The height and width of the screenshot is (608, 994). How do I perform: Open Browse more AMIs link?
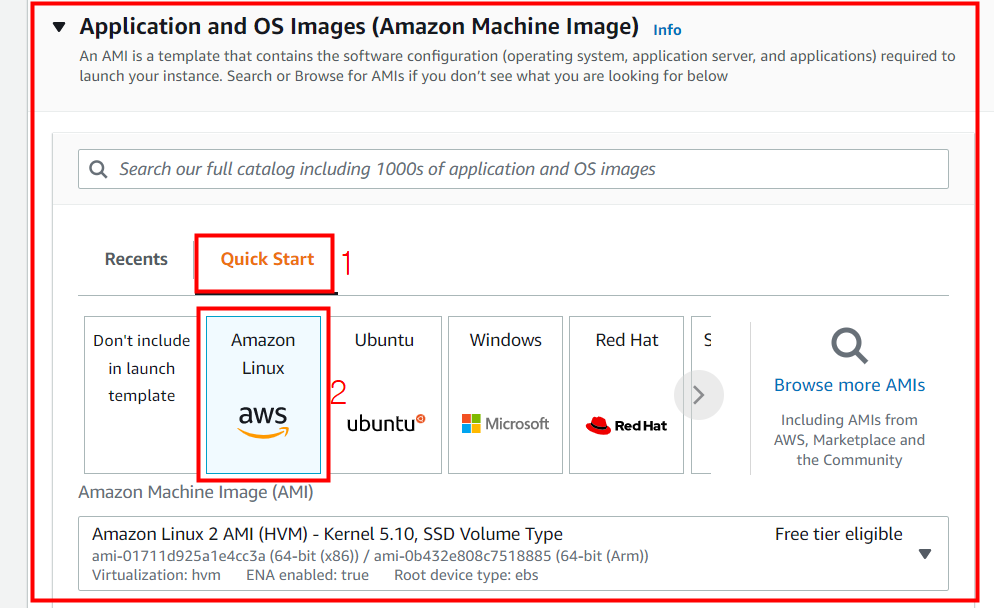[x=849, y=385]
